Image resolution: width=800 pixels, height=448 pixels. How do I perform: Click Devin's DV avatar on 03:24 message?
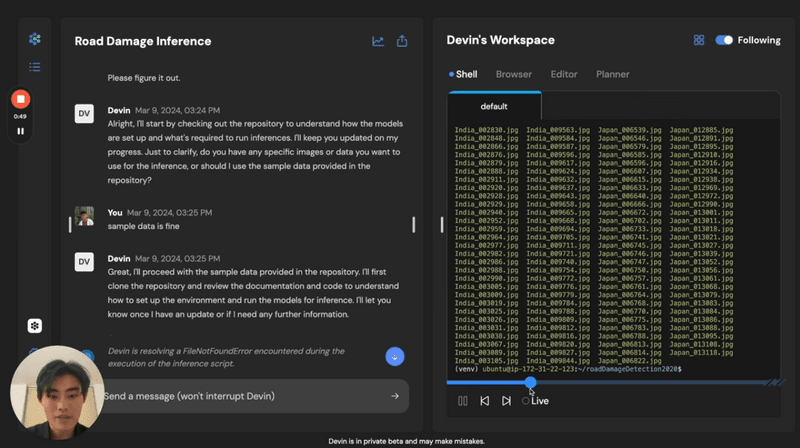coord(84,114)
